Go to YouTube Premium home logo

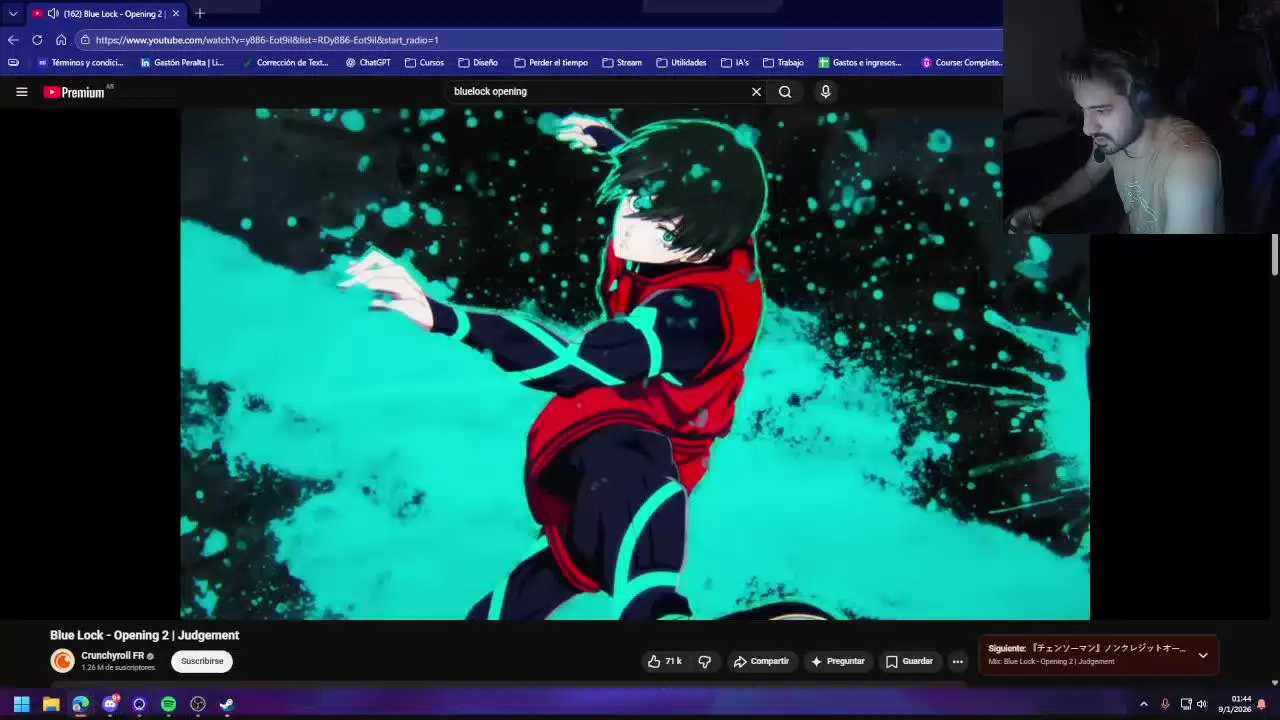coord(74,92)
